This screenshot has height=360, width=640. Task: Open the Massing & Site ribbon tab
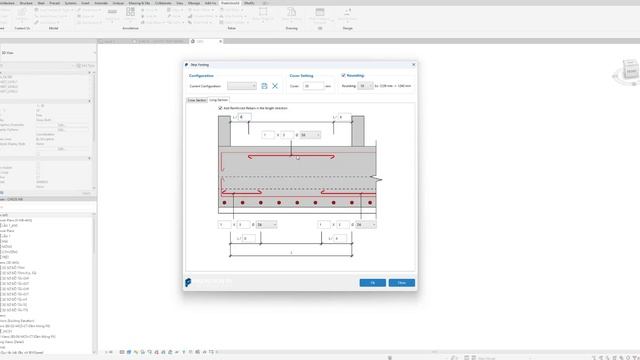[x=139, y=3]
